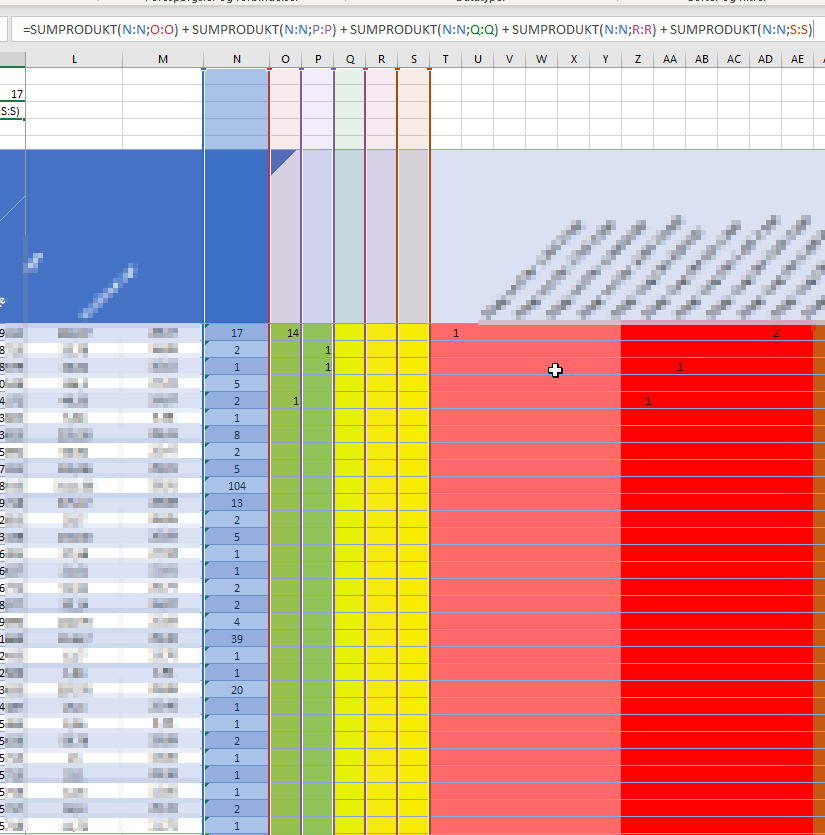Click the P:P reference in the formula bar
Viewport: 825px width, 835px height.
pos(323,30)
